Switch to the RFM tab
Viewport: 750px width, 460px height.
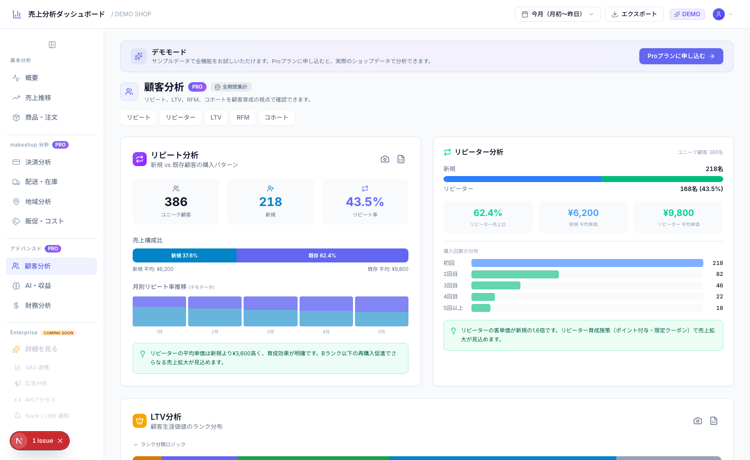point(243,118)
